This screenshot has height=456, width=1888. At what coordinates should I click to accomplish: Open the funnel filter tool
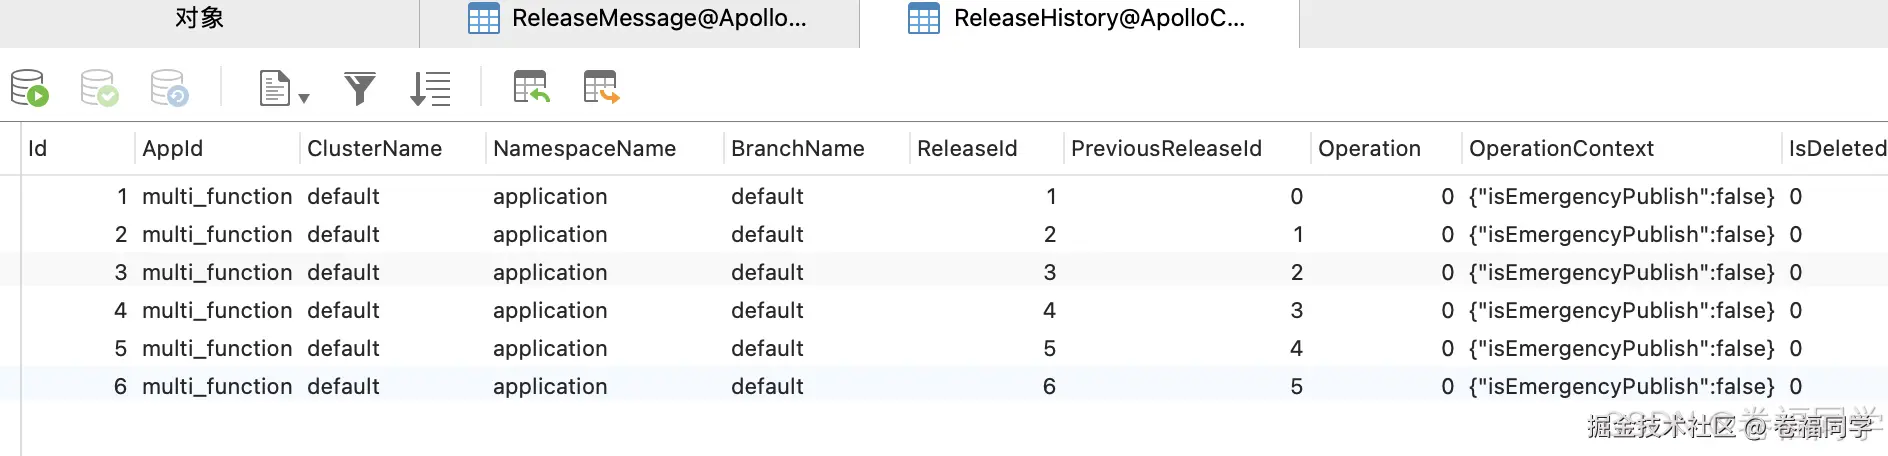[360, 88]
